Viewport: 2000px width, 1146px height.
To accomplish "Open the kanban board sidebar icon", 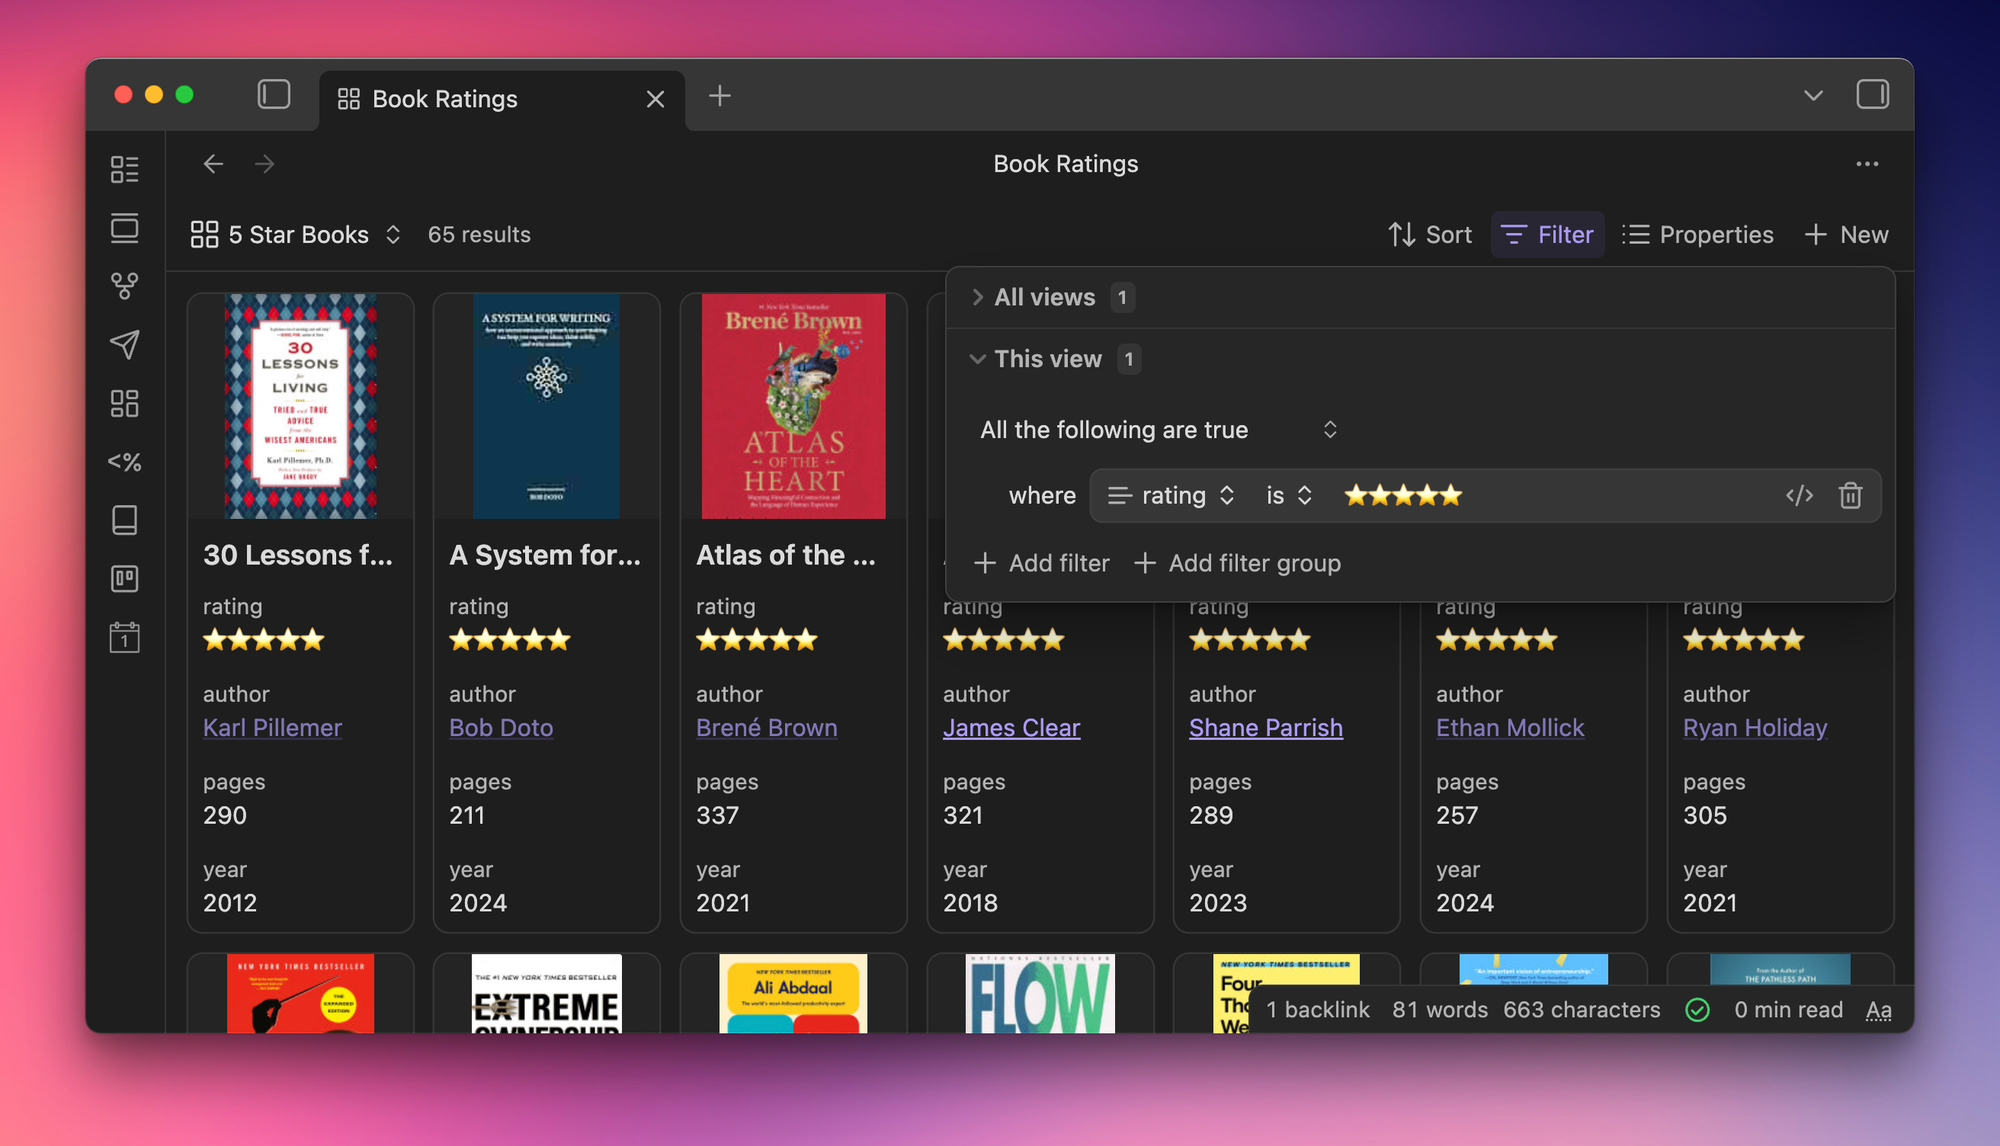I will [124, 578].
